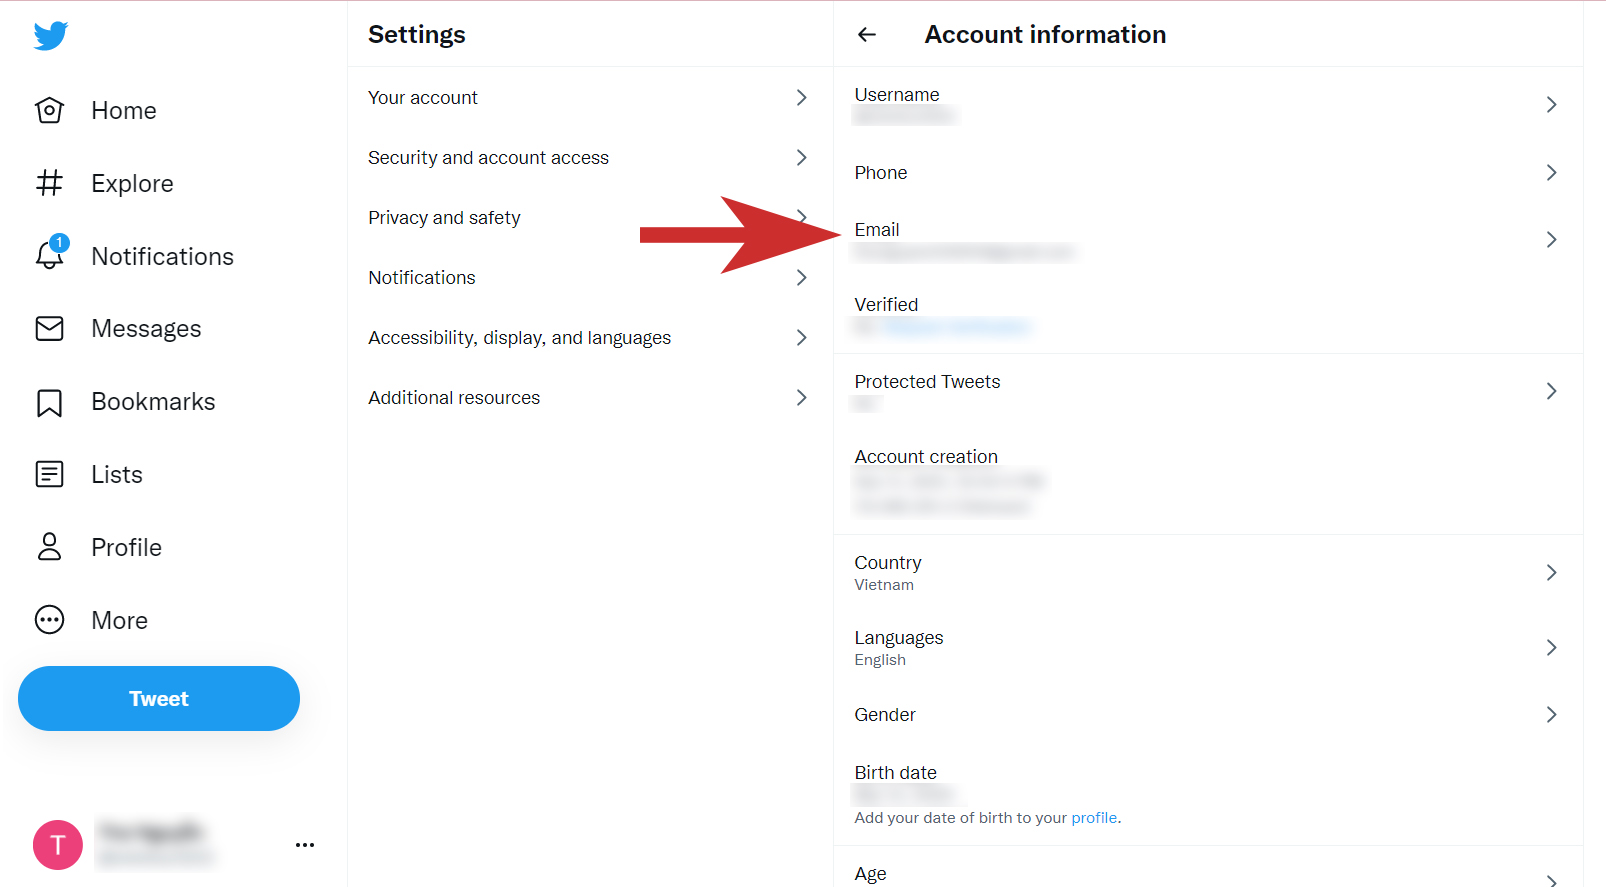1606x887 pixels.
Task: Open Security and account access
Action: (590, 157)
